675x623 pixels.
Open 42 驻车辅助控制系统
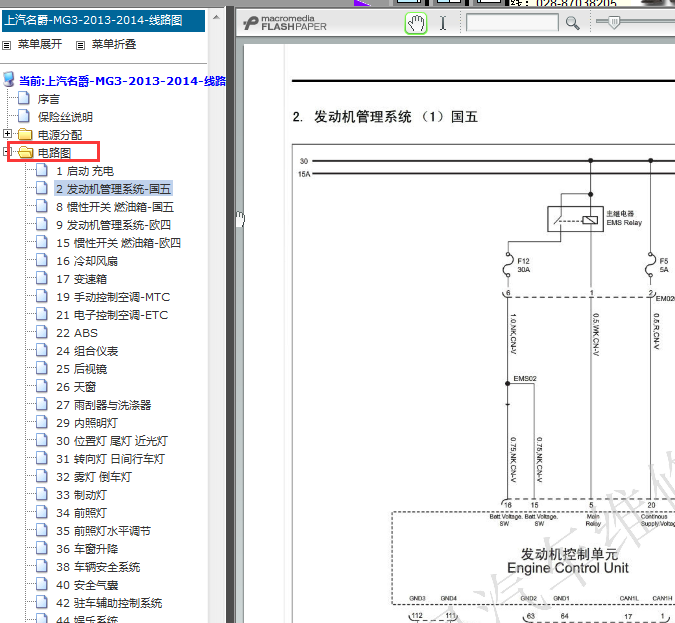pos(109,603)
